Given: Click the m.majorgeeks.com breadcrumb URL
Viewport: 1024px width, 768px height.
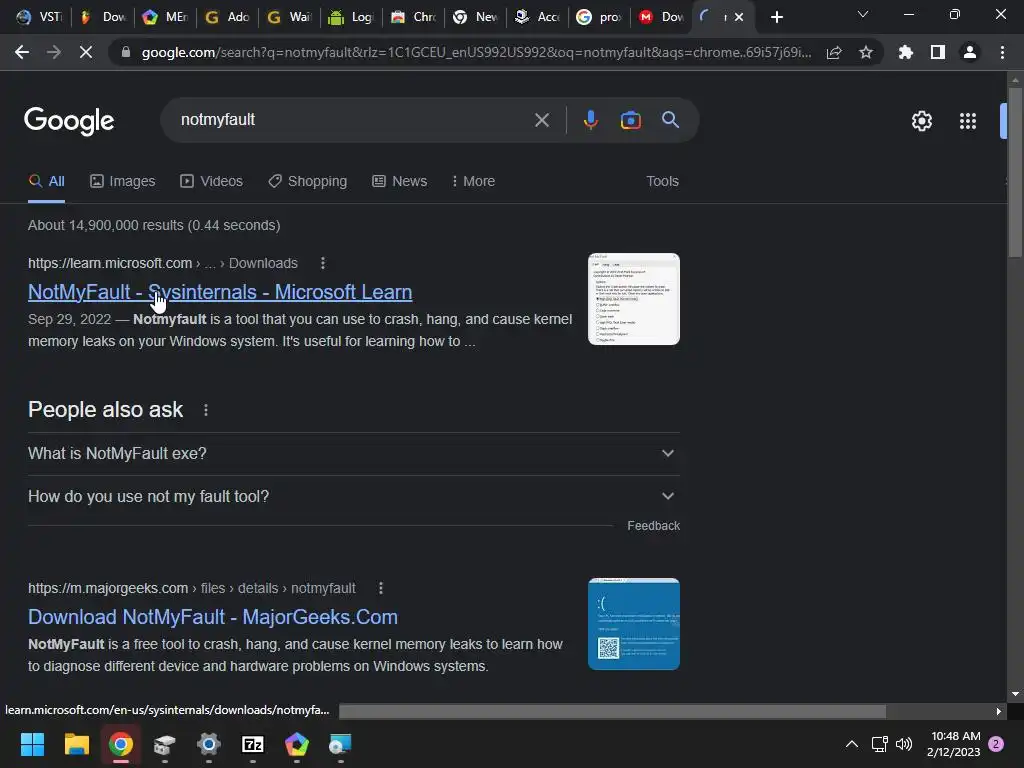Looking at the screenshot, I should click(x=192, y=588).
